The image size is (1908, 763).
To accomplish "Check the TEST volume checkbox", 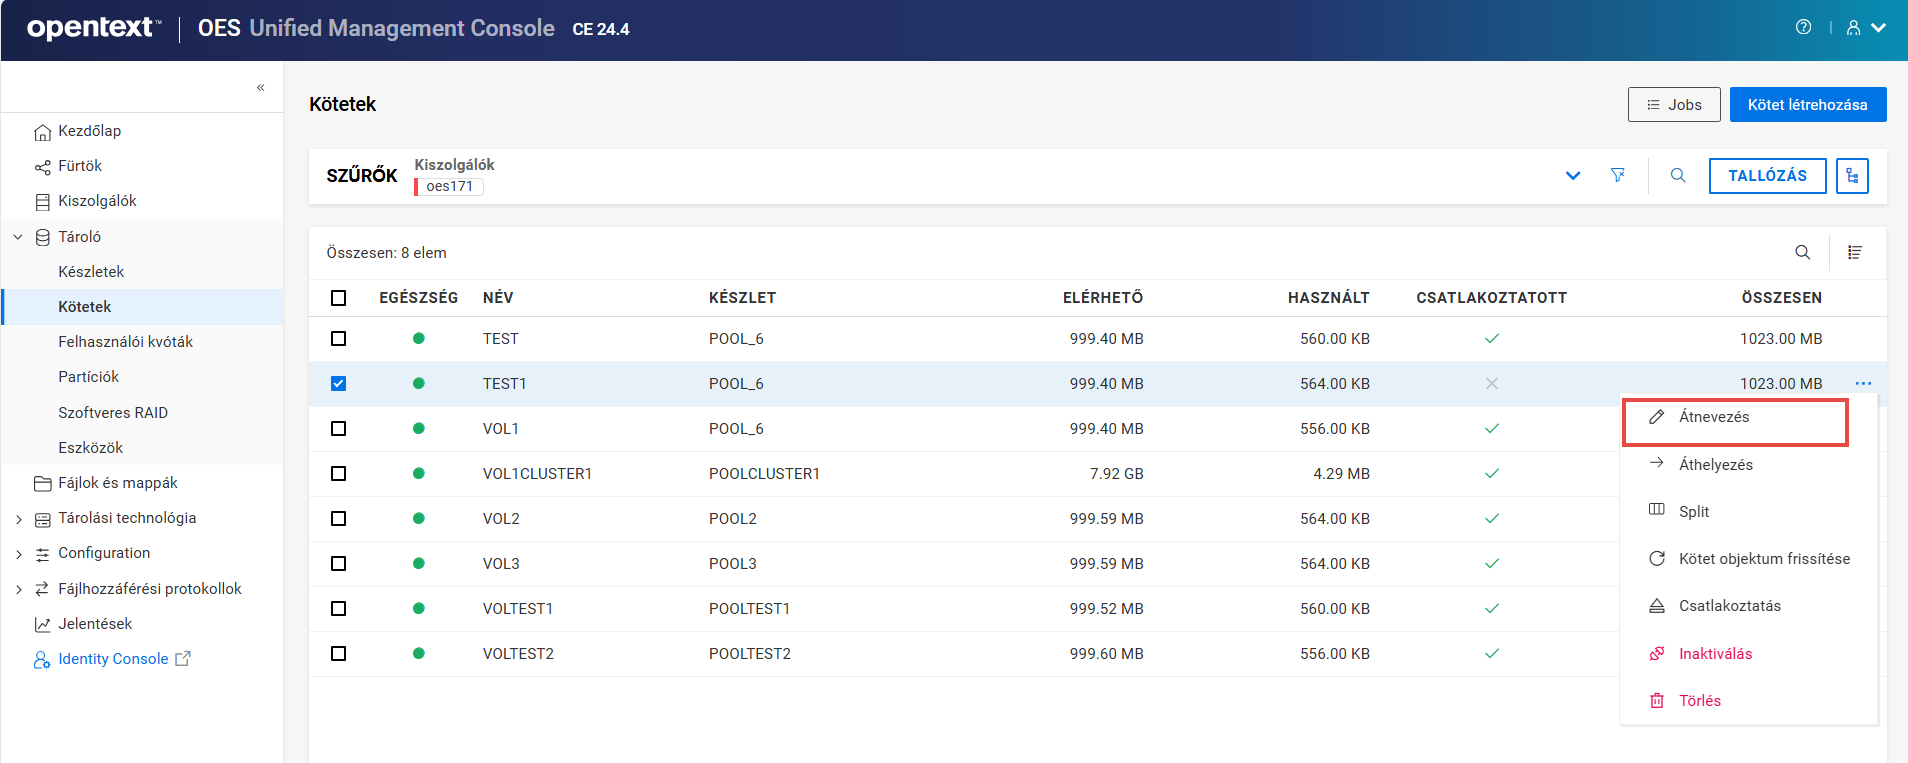I will pyautogui.click(x=339, y=339).
